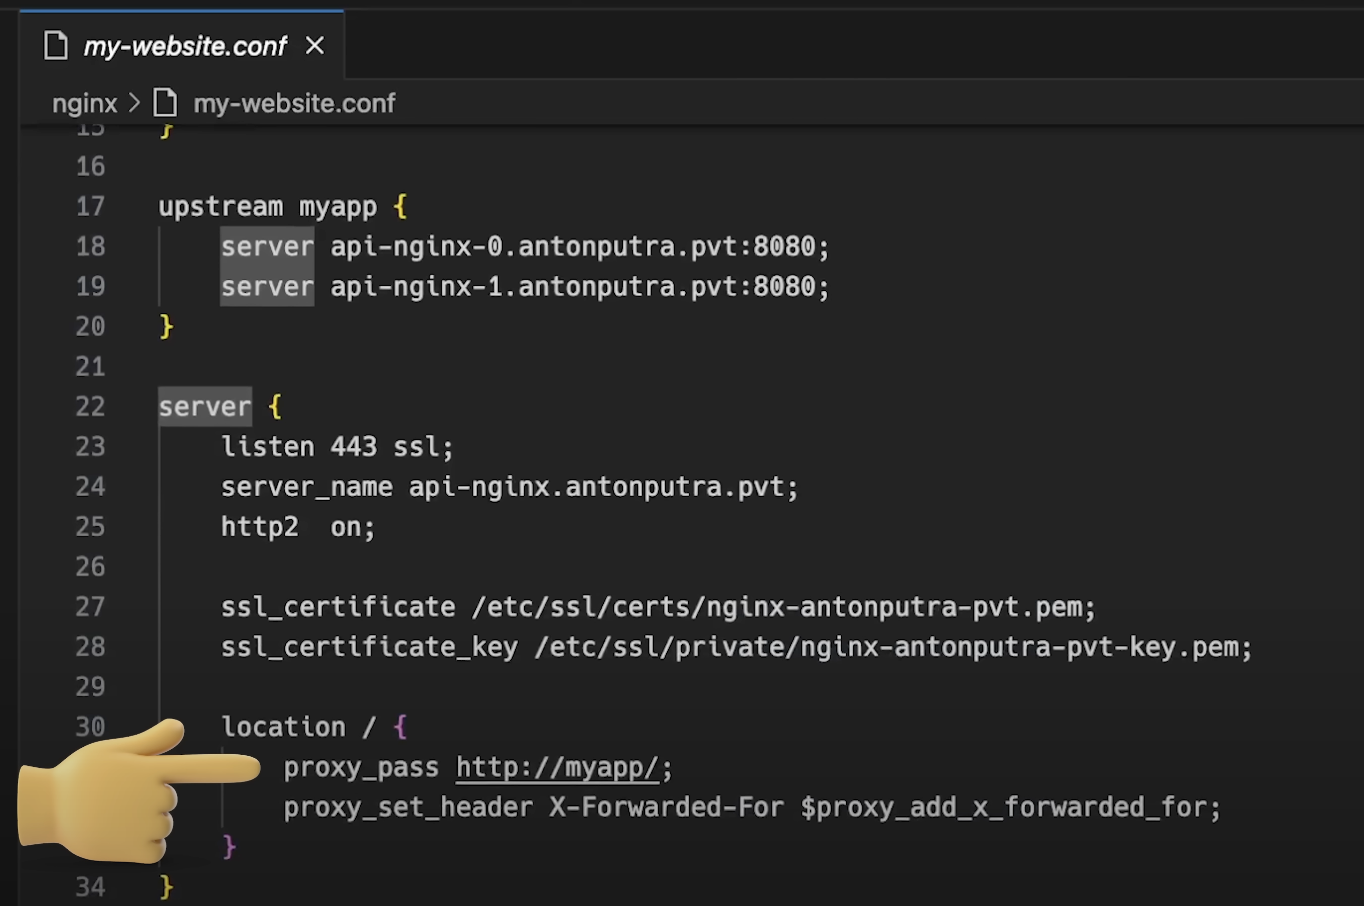Click 'X-Forwarded-For' header name

(x=666, y=807)
